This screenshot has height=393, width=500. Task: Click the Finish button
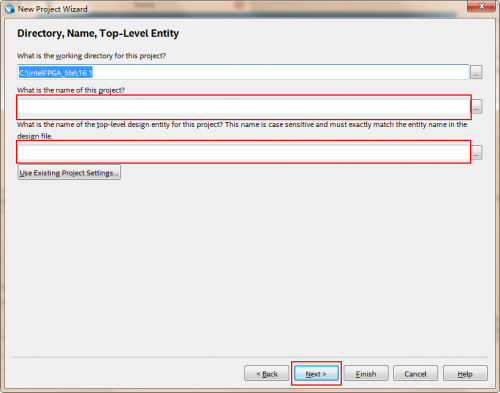coord(366,373)
